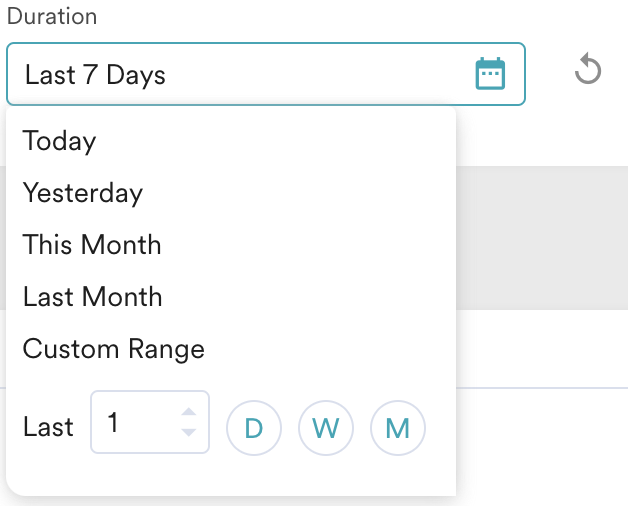Focus the Last number input showing 1
The width and height of the screenshot is (628, 506).
[x=135, y=423]
